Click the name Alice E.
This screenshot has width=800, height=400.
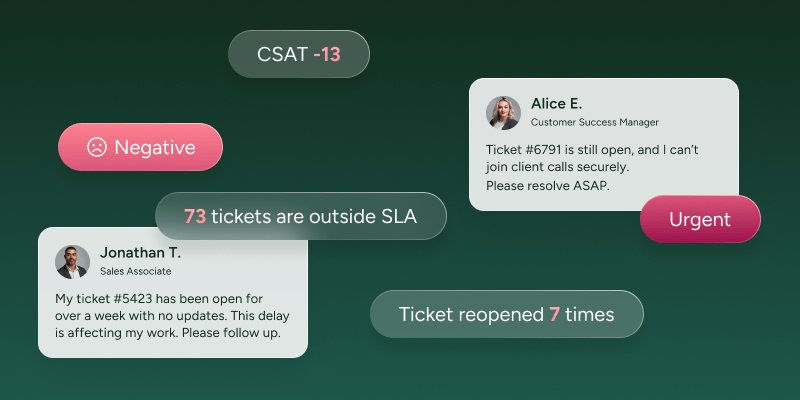[x=556, y=104]
